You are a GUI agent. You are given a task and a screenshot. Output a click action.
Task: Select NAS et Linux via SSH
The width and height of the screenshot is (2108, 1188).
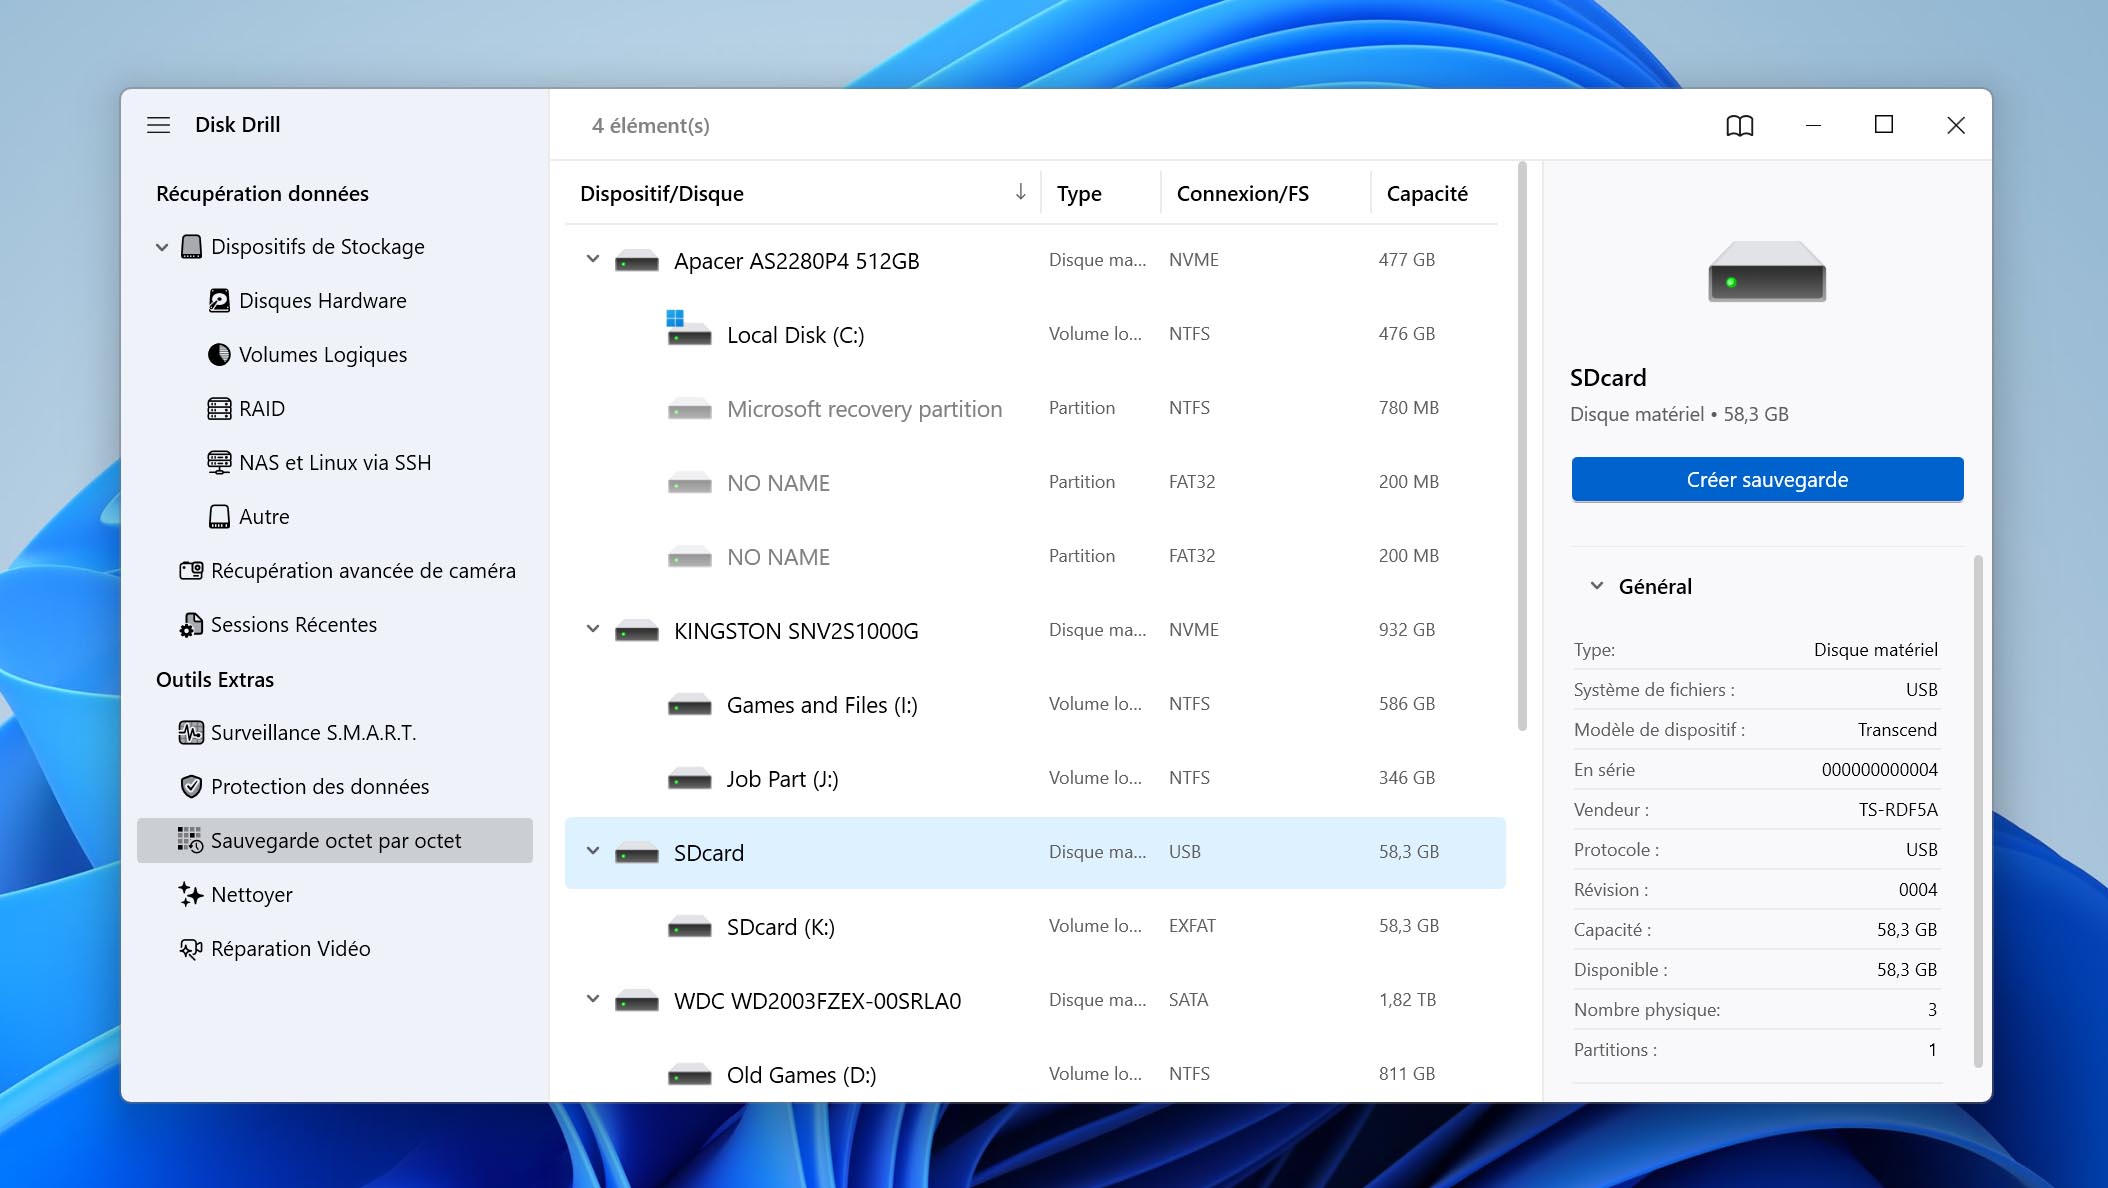335,463
